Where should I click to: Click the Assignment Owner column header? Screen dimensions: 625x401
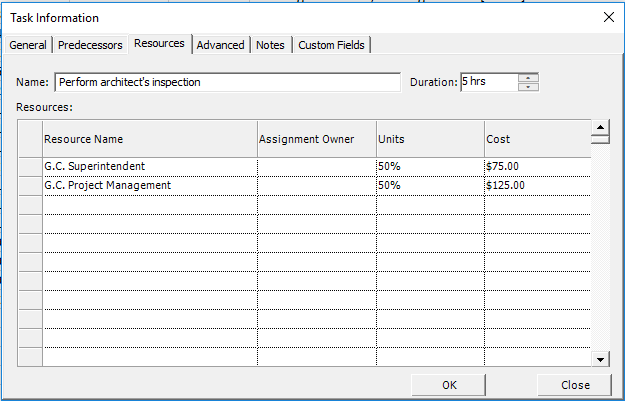[317, 139]
